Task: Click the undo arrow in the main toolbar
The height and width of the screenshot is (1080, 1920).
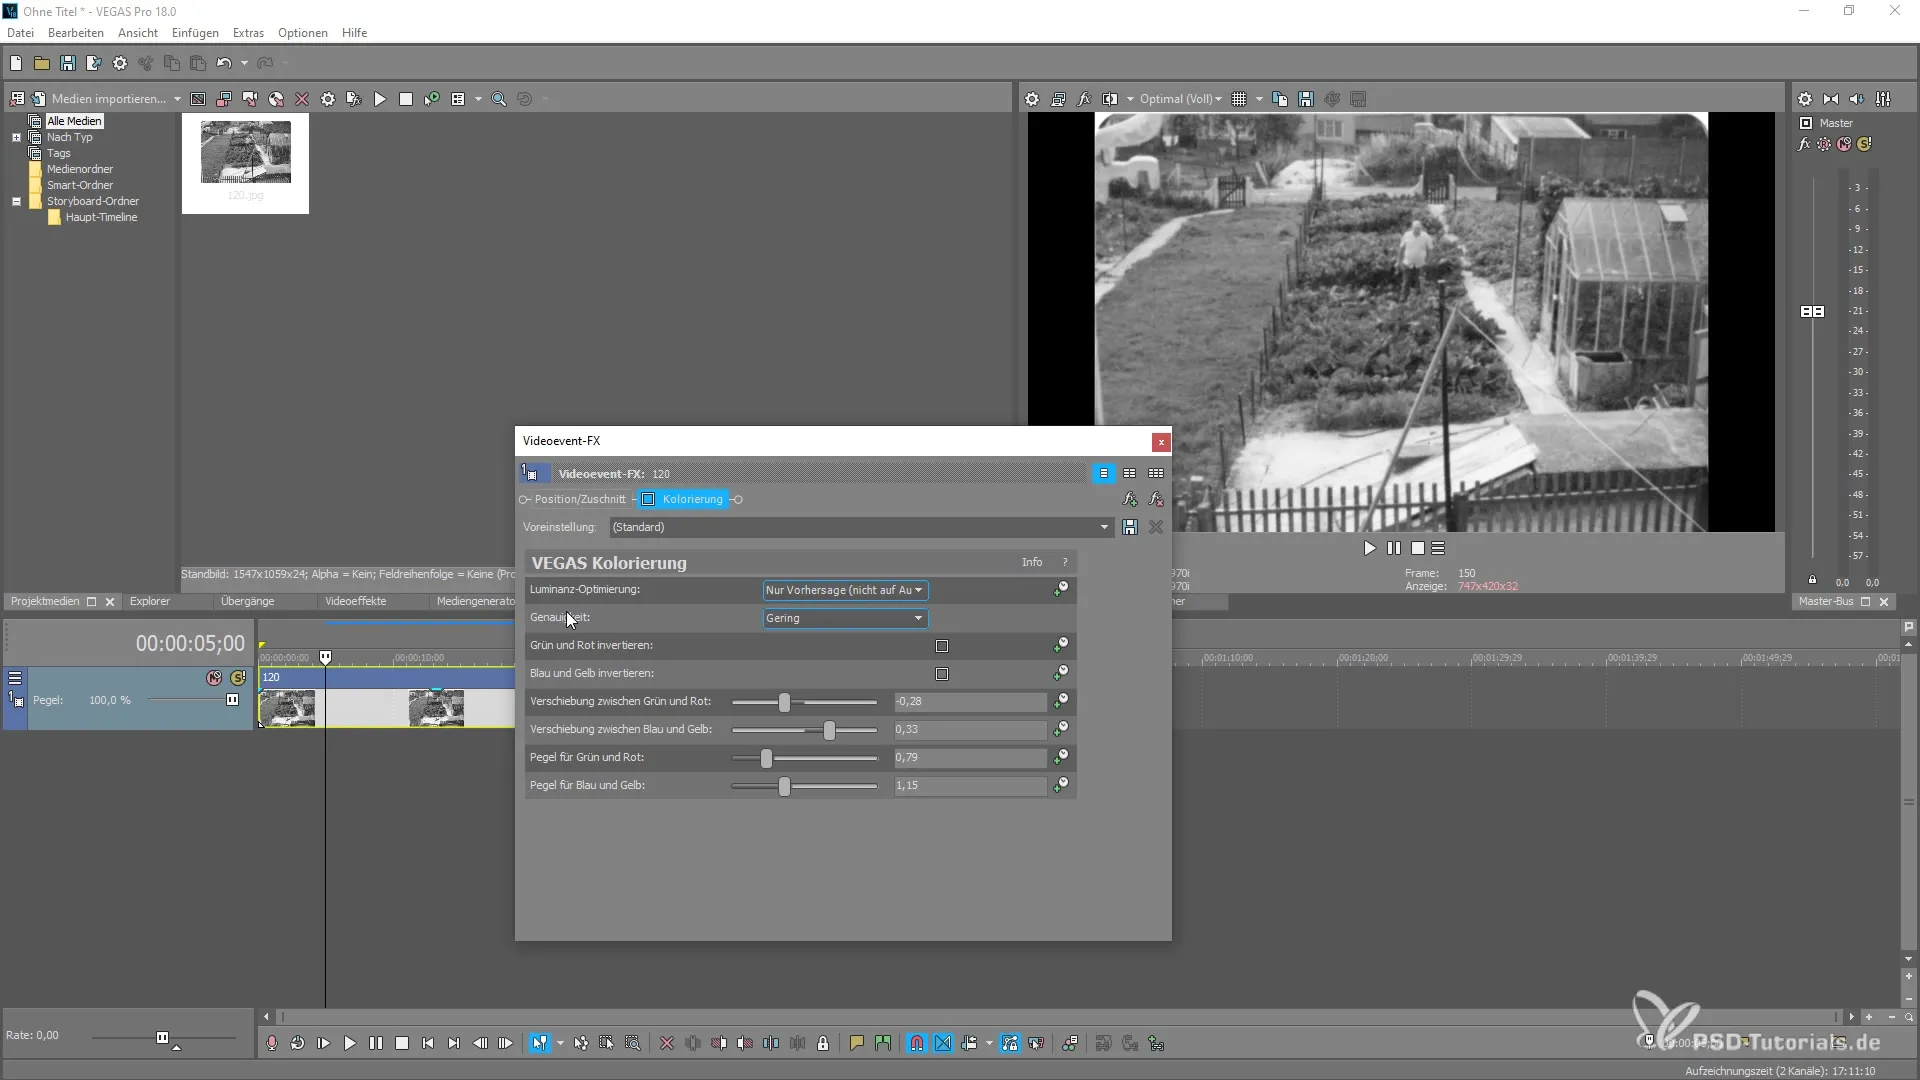Action: click(x=224, y=63)
